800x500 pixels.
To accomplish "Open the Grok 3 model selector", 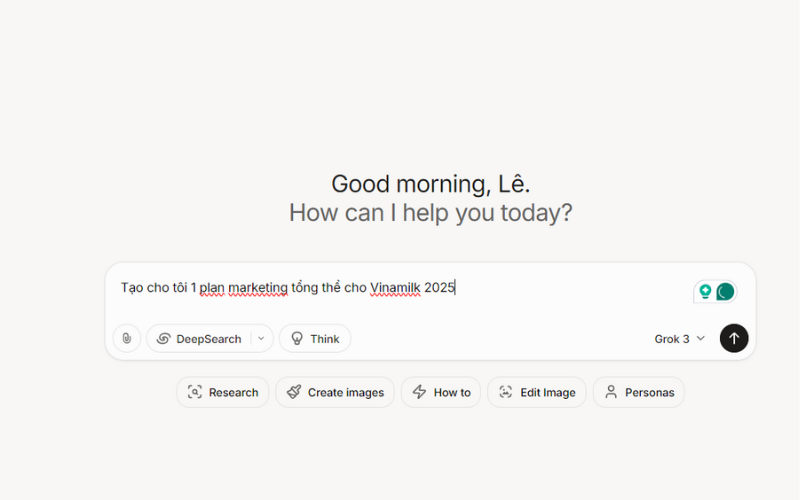I will coord(680,339).
